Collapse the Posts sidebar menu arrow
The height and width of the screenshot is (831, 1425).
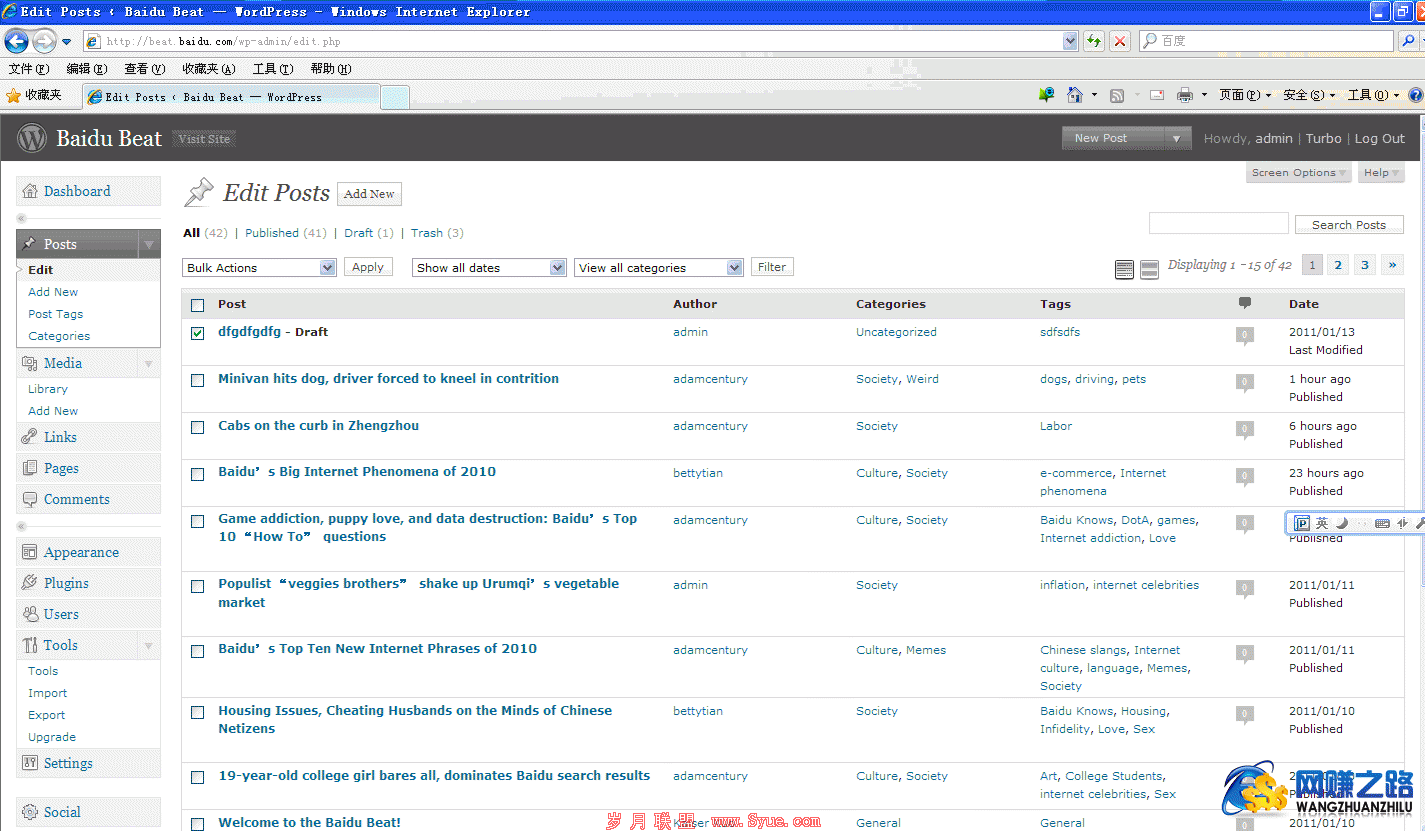click(x=148, y=244)
